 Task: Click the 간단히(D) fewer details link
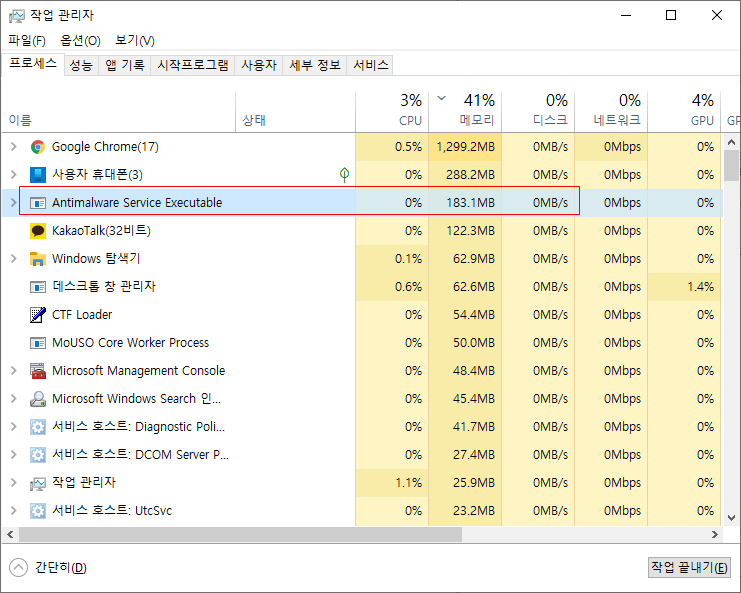click(x=60, y=567)
